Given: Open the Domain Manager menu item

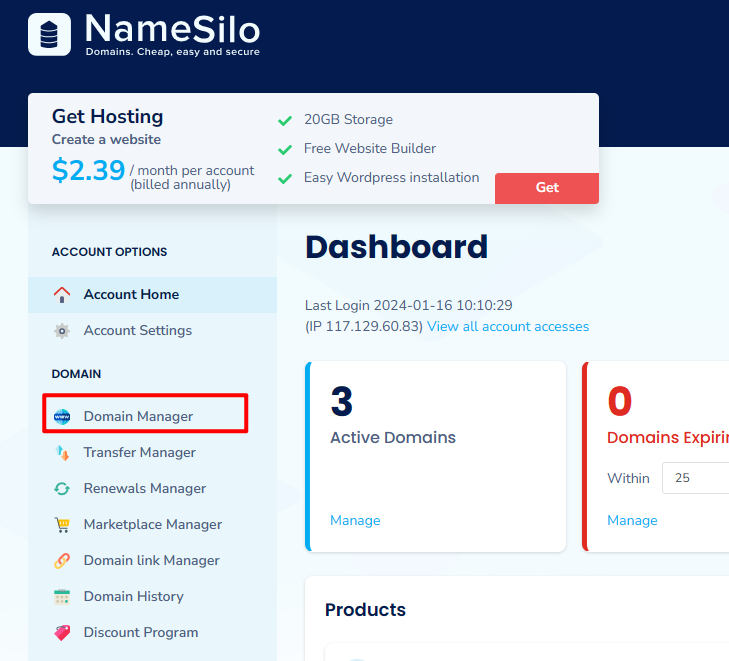Looking at the screenshot, I should click(138, 417).
